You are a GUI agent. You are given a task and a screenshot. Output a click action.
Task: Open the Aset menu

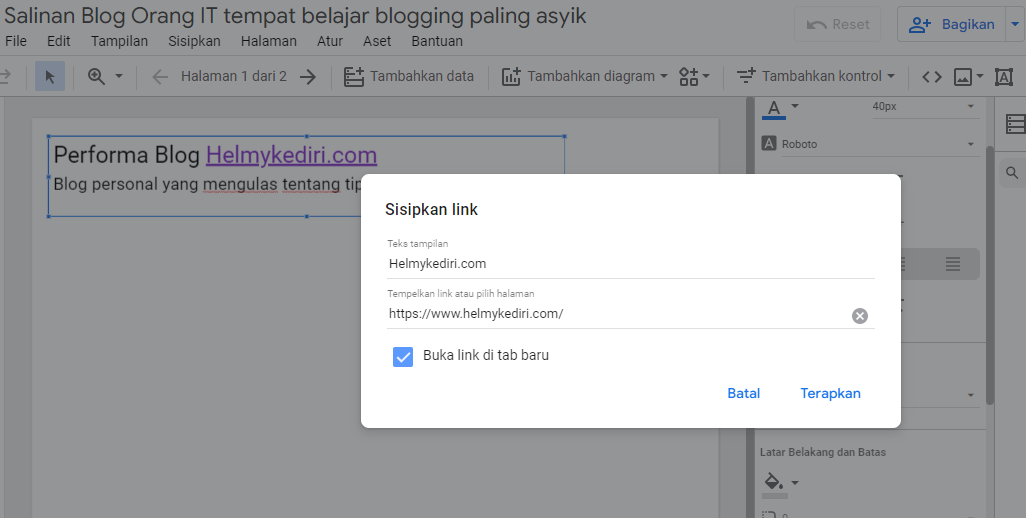(x=377, y=41)
